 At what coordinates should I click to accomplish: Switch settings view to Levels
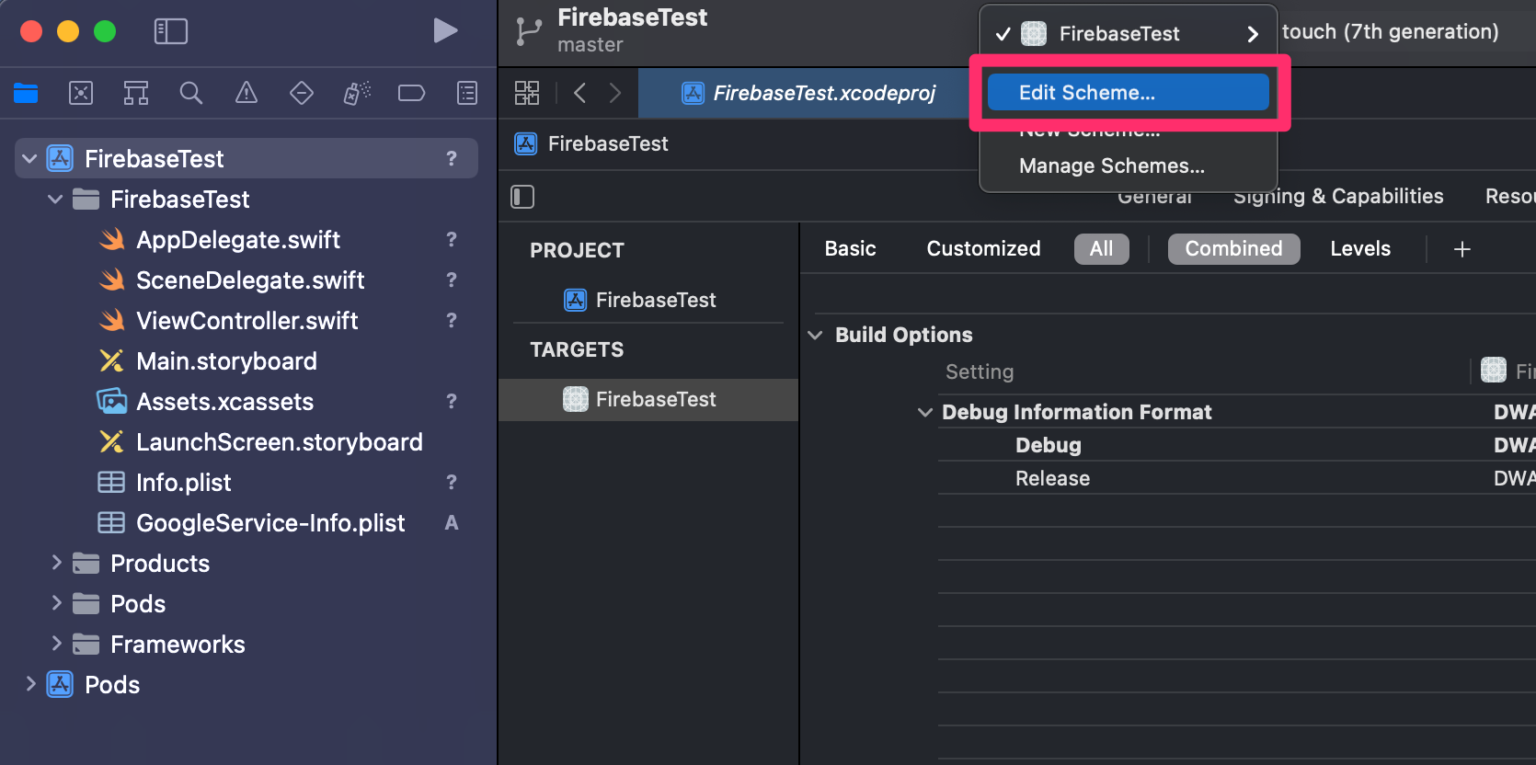[1360, 249]
